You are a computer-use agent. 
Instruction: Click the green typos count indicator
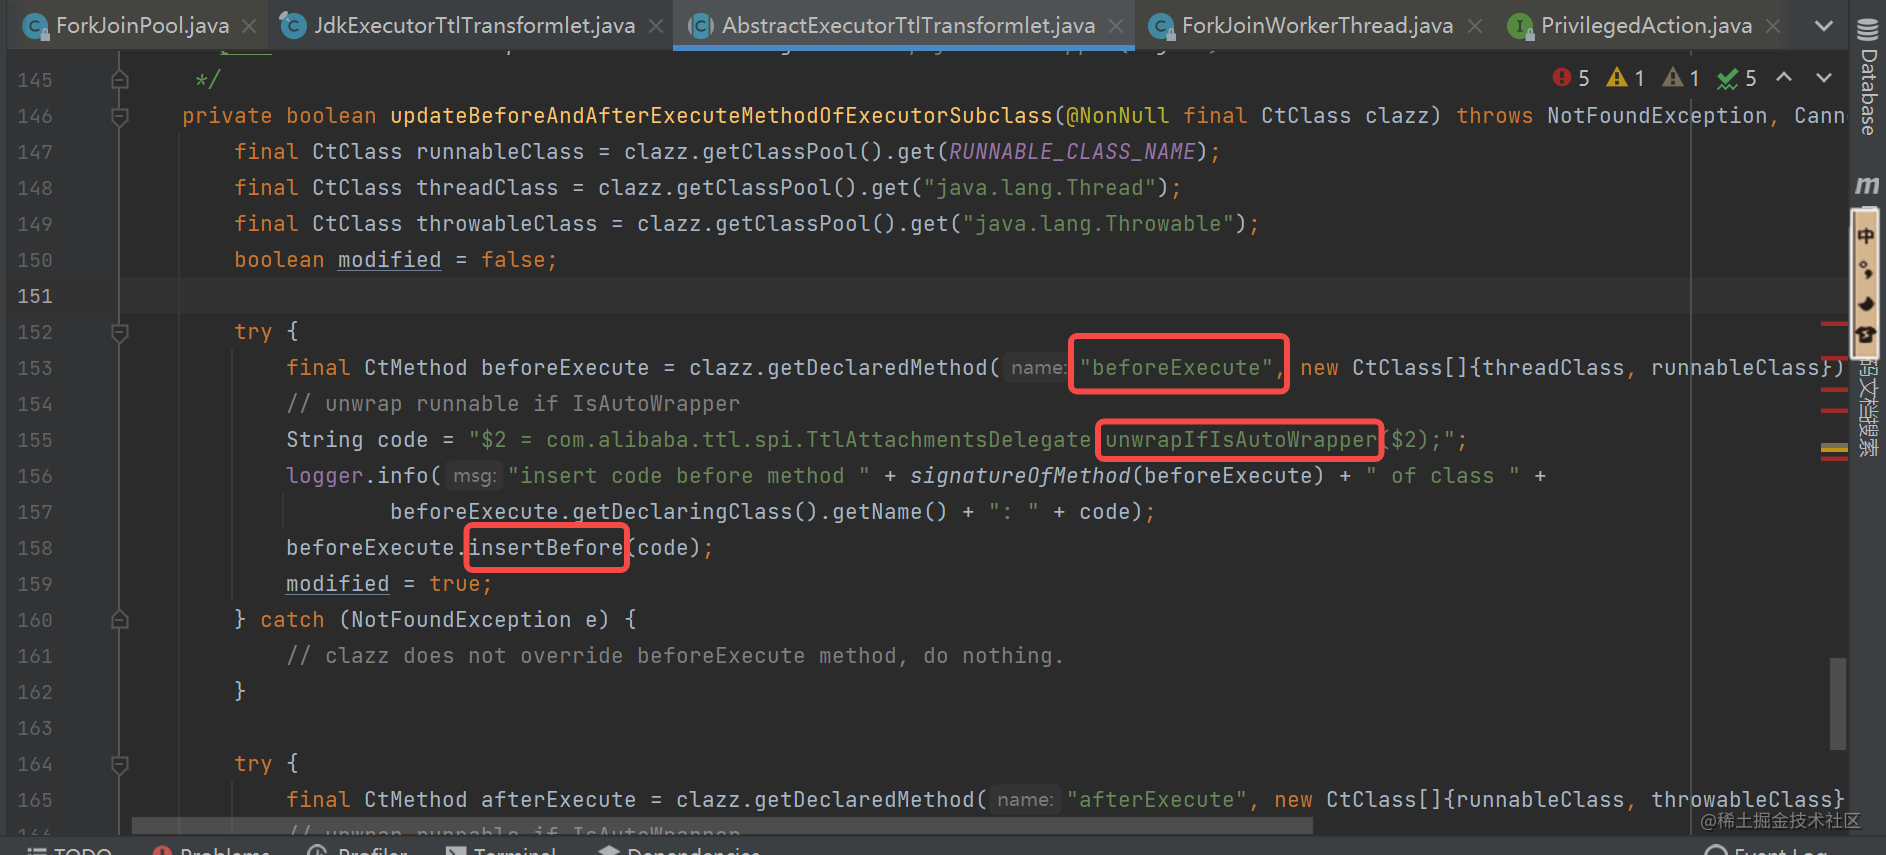pos(1737,78)
